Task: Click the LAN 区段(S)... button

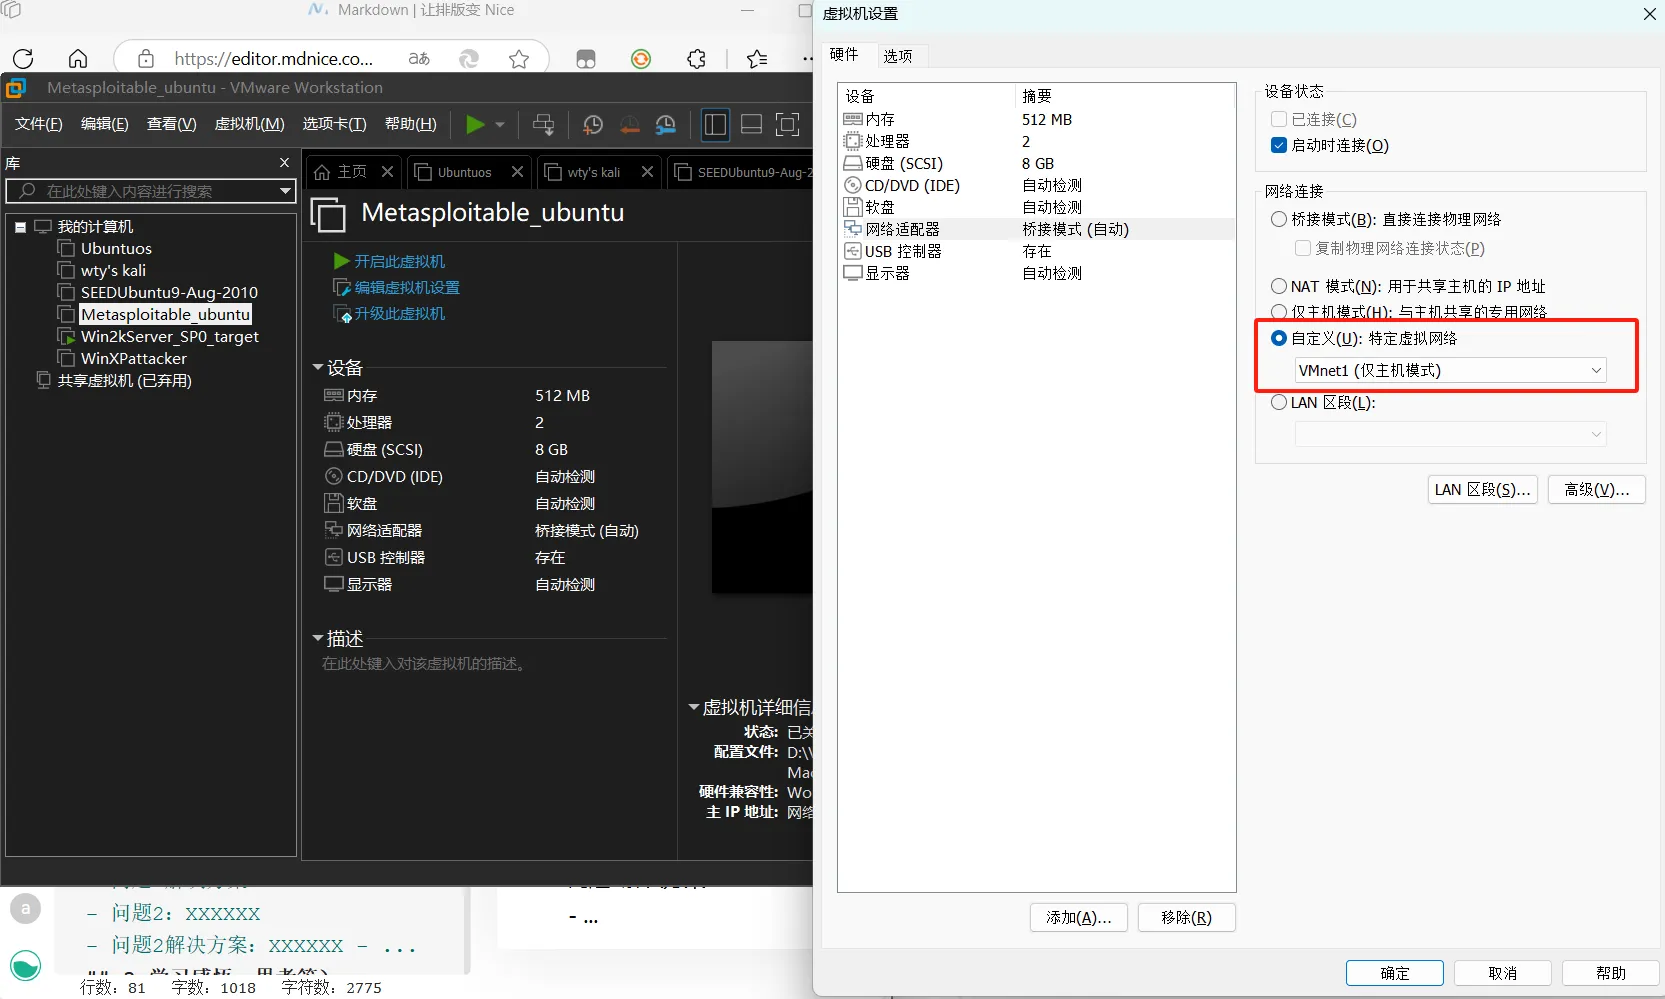Action: [x=1482, y=489]
